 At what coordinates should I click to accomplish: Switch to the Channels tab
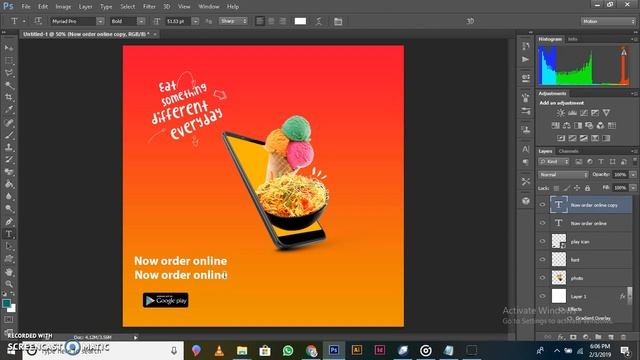coord(568,151)
